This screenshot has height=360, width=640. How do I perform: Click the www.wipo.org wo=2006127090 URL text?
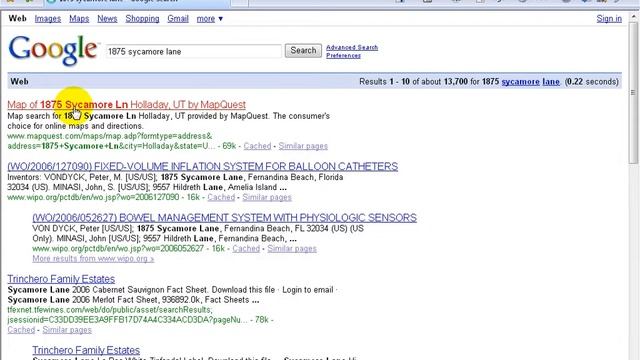(93, 198)
